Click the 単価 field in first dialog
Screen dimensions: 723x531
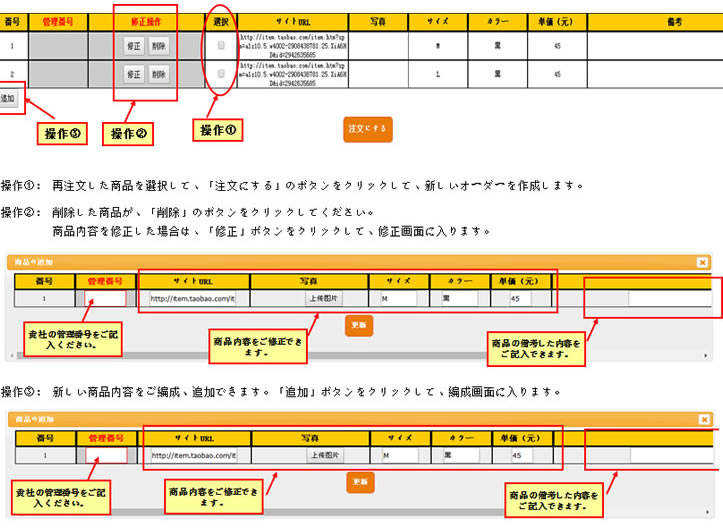pos(521,299)
